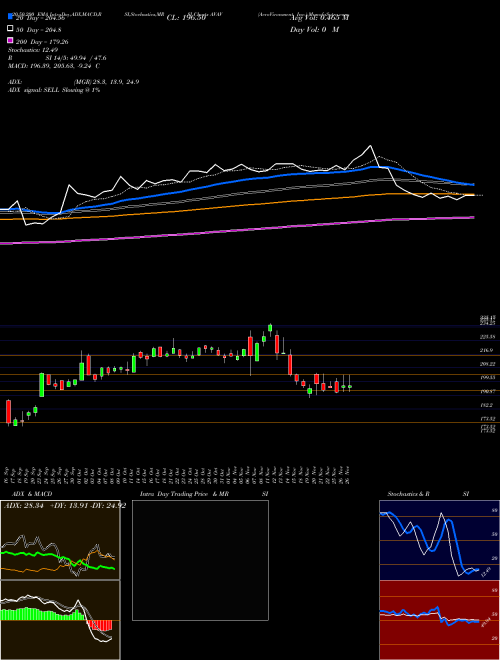
Task: Click the 192.2 price axis label
Action: 489,405
